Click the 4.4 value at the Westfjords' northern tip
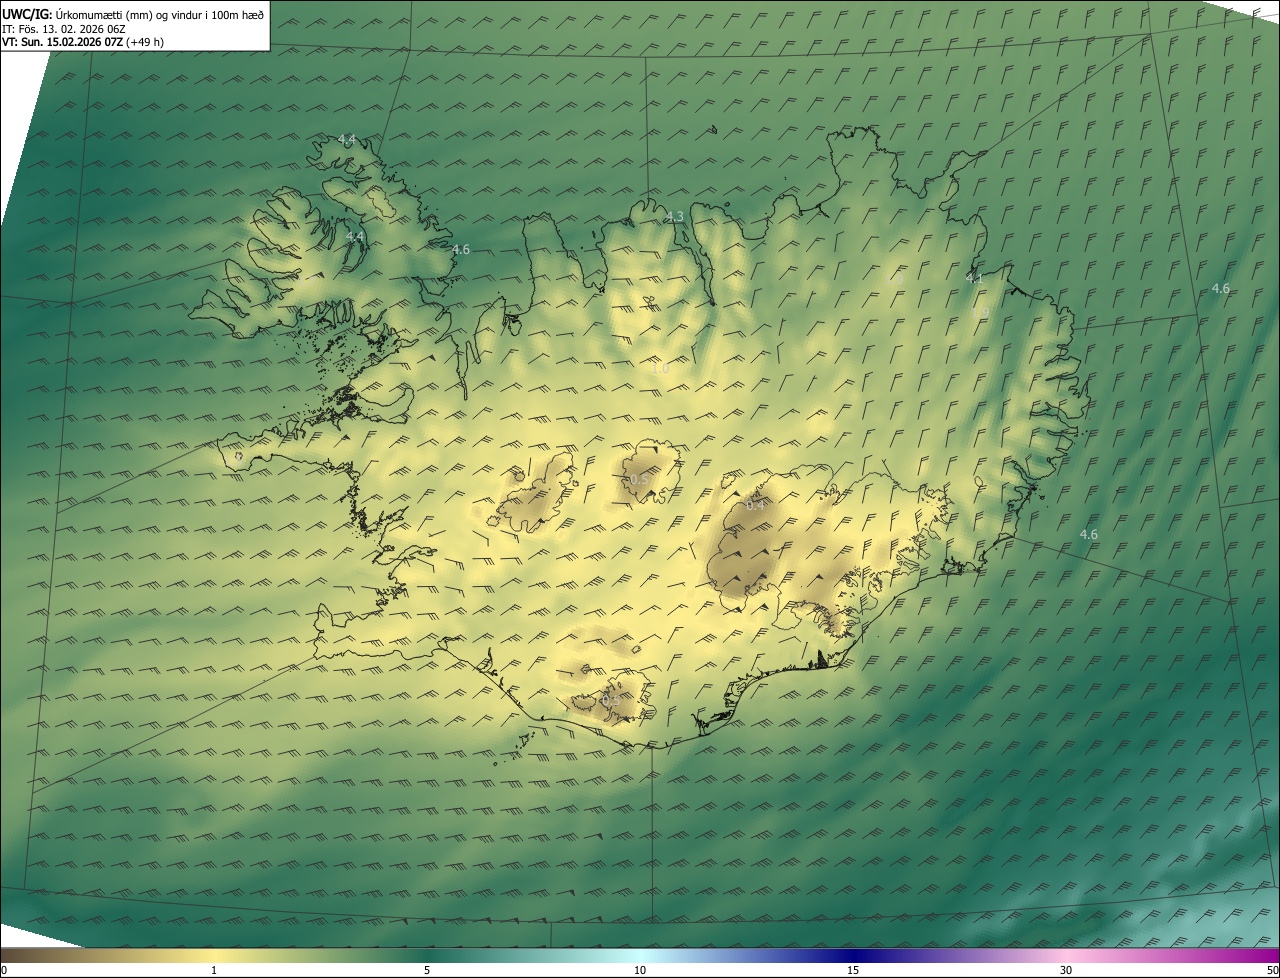Image resolution: width=1280 pixels, height=978 pixels. 347,140
